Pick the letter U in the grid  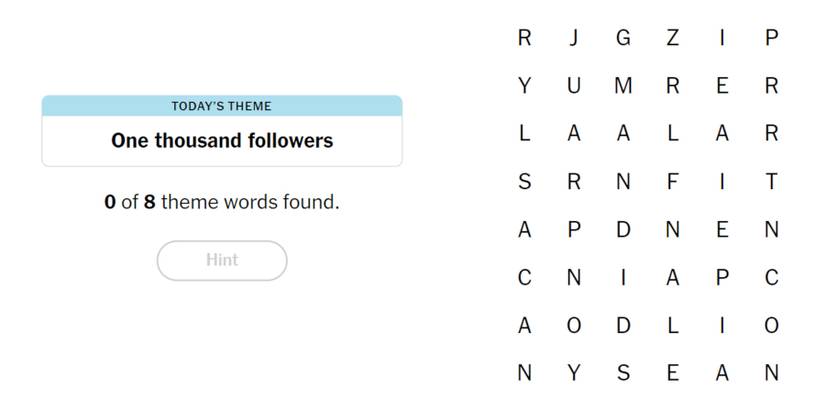574,86
